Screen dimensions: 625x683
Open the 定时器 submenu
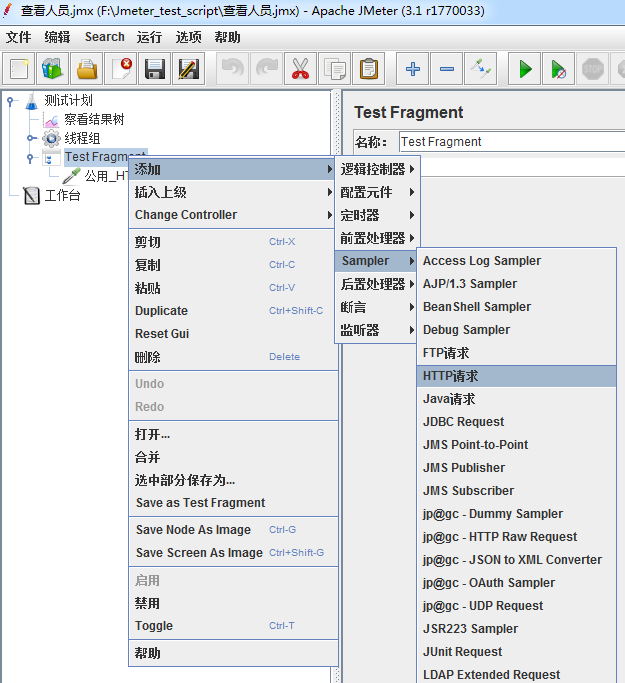click(x=377, y=215)
